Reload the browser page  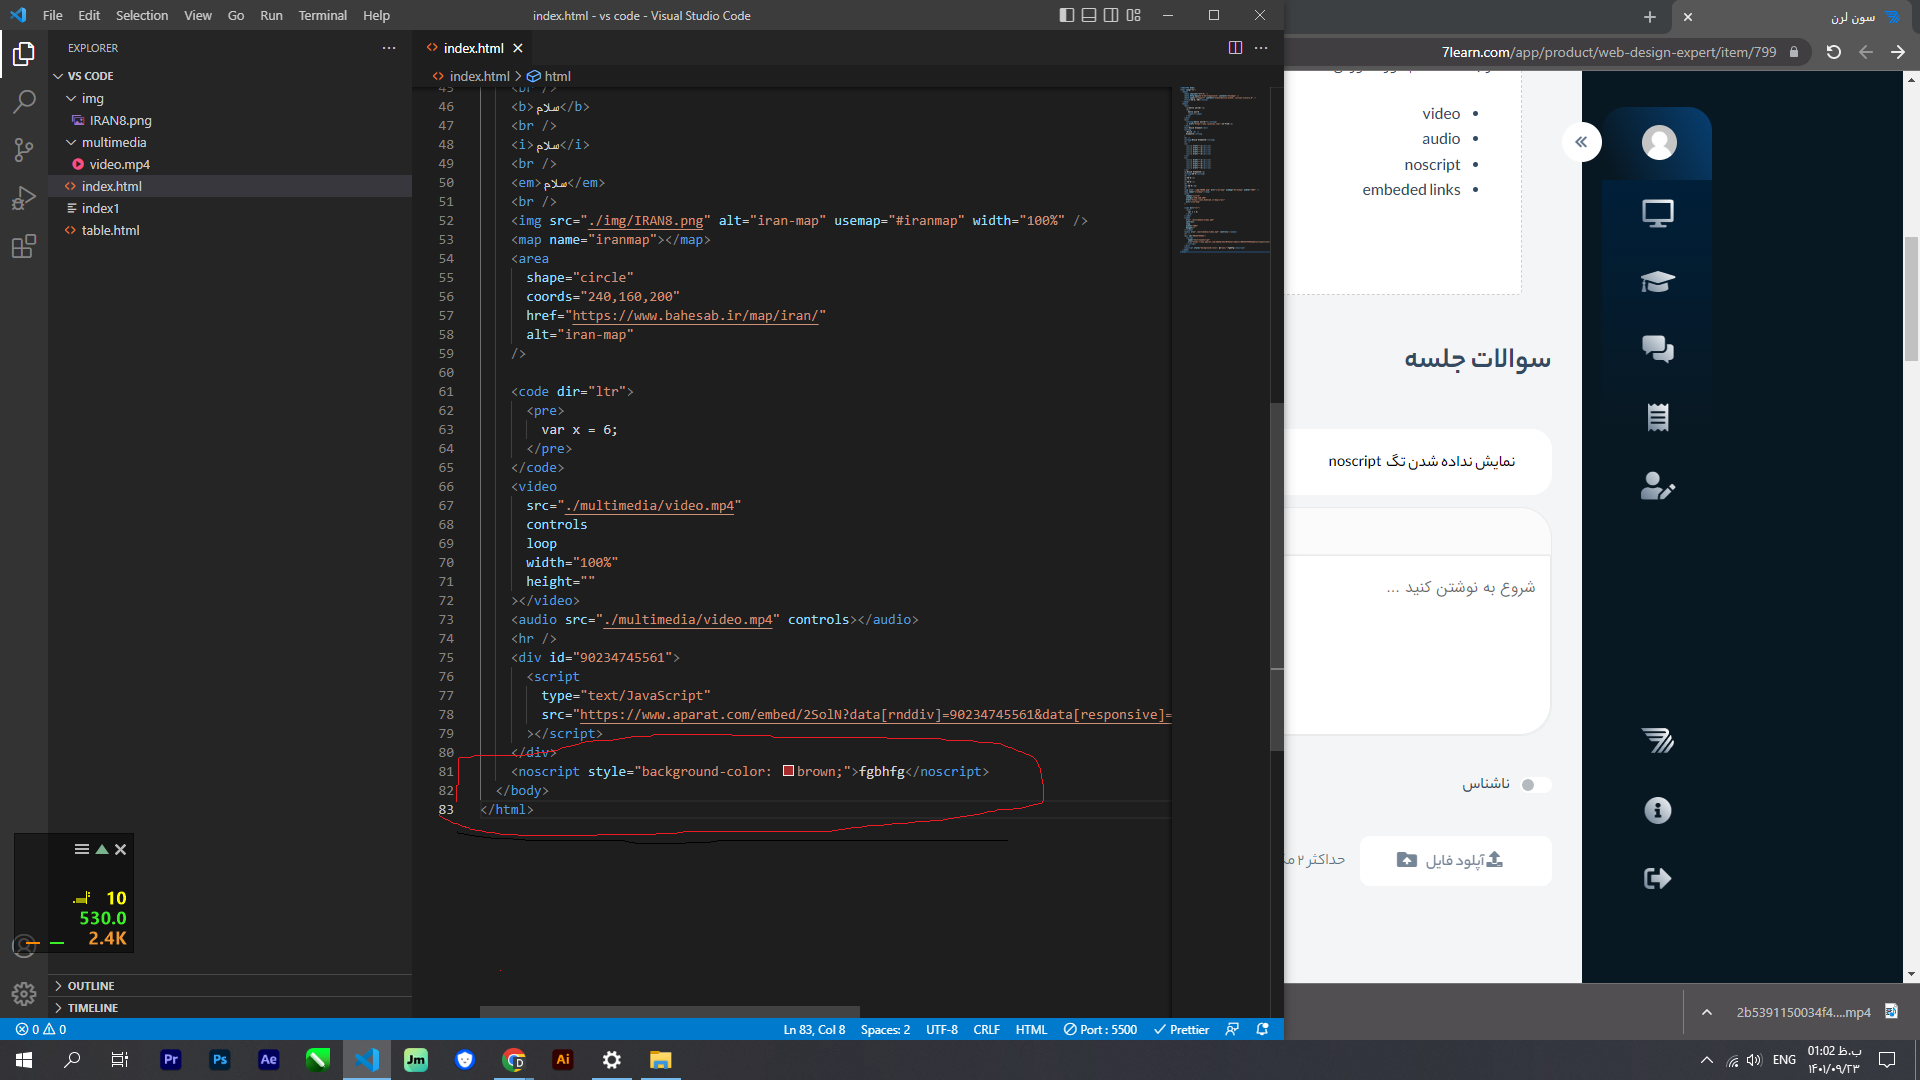tap(1833, 52)
